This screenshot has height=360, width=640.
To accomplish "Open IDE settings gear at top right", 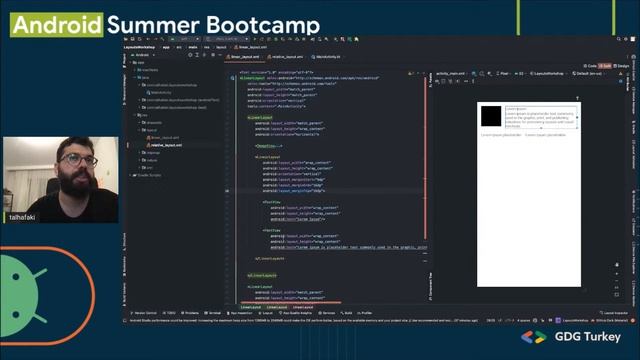I will coord(626,39).
